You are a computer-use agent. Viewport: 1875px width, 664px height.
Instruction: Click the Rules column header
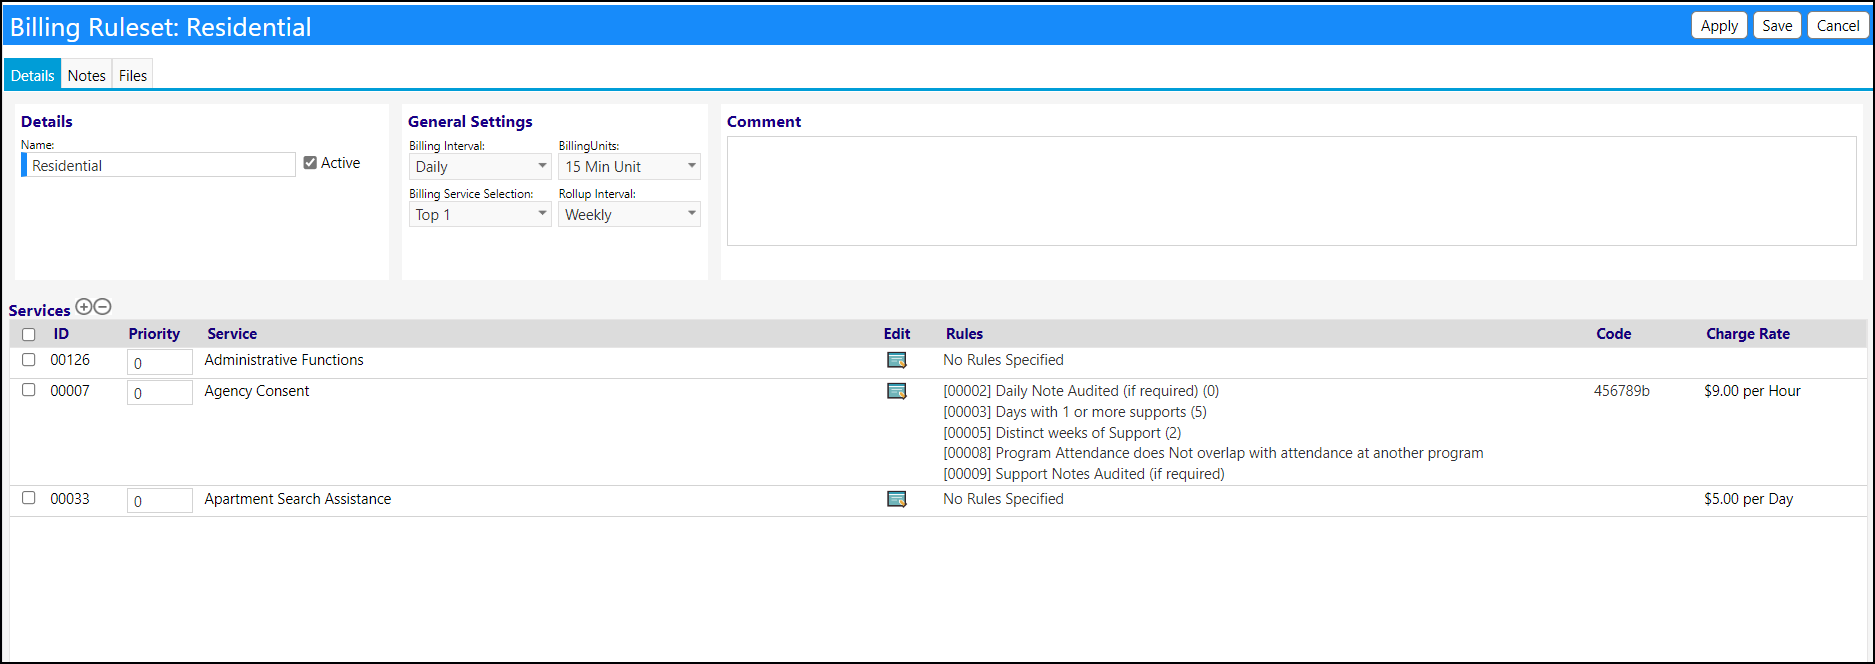click(964, 334)
